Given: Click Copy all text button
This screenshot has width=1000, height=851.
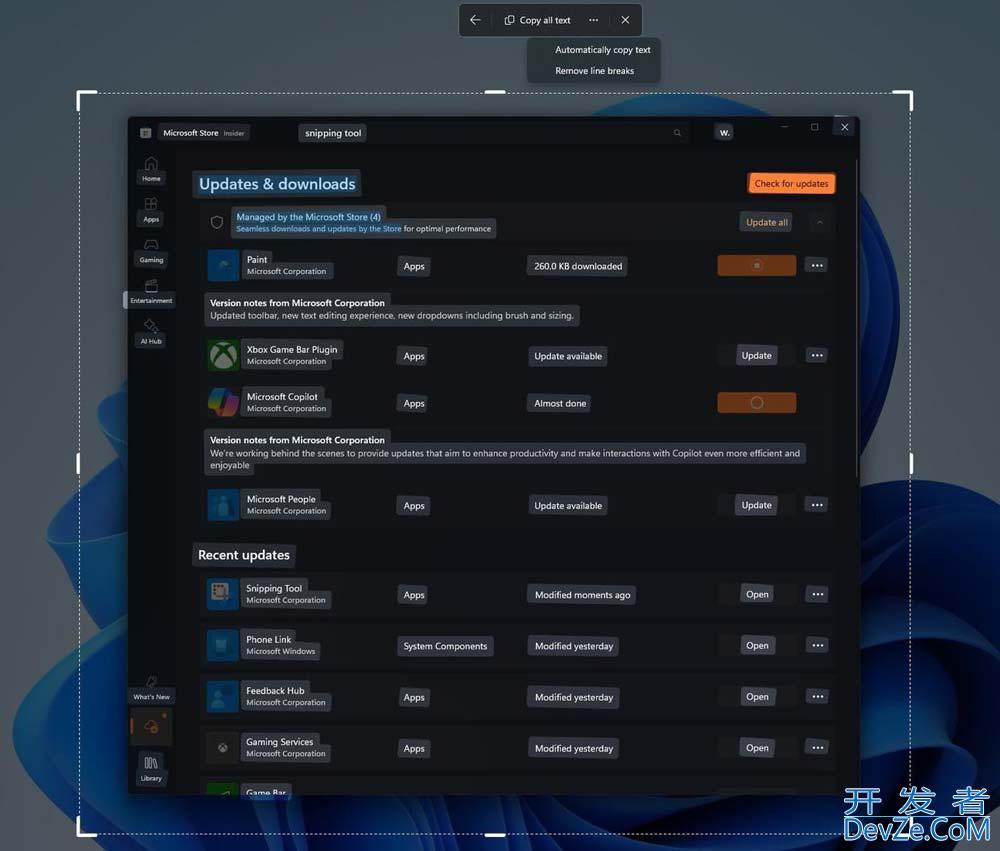Looking at the screenshot, I should point(537,20).
